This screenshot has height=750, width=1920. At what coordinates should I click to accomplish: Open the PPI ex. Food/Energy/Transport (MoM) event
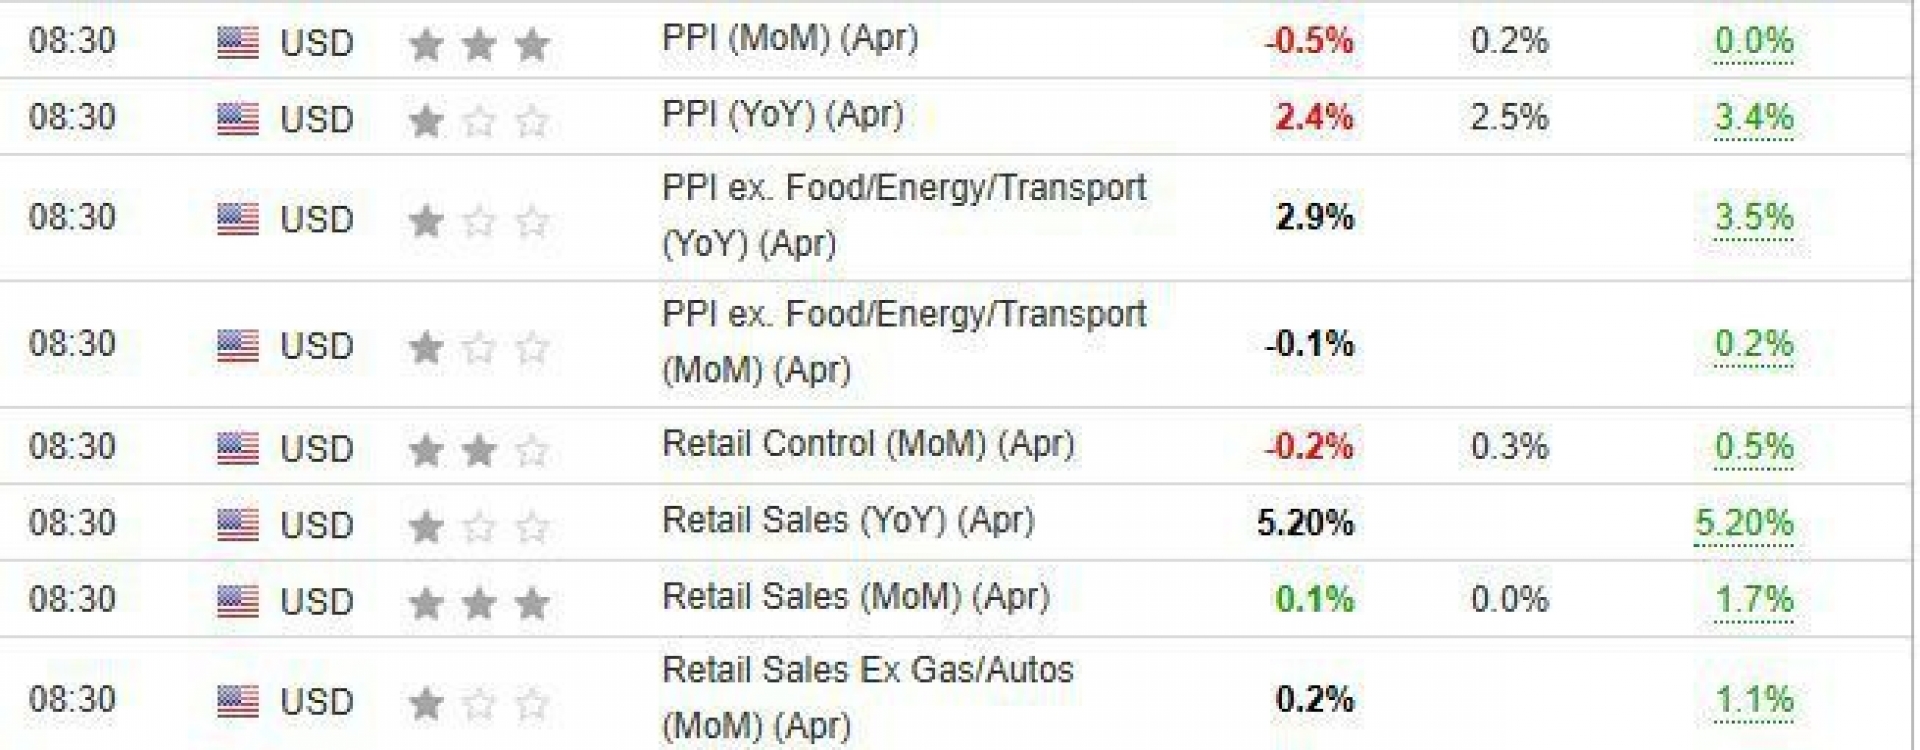pyautogui.click(x=904, y=342)
